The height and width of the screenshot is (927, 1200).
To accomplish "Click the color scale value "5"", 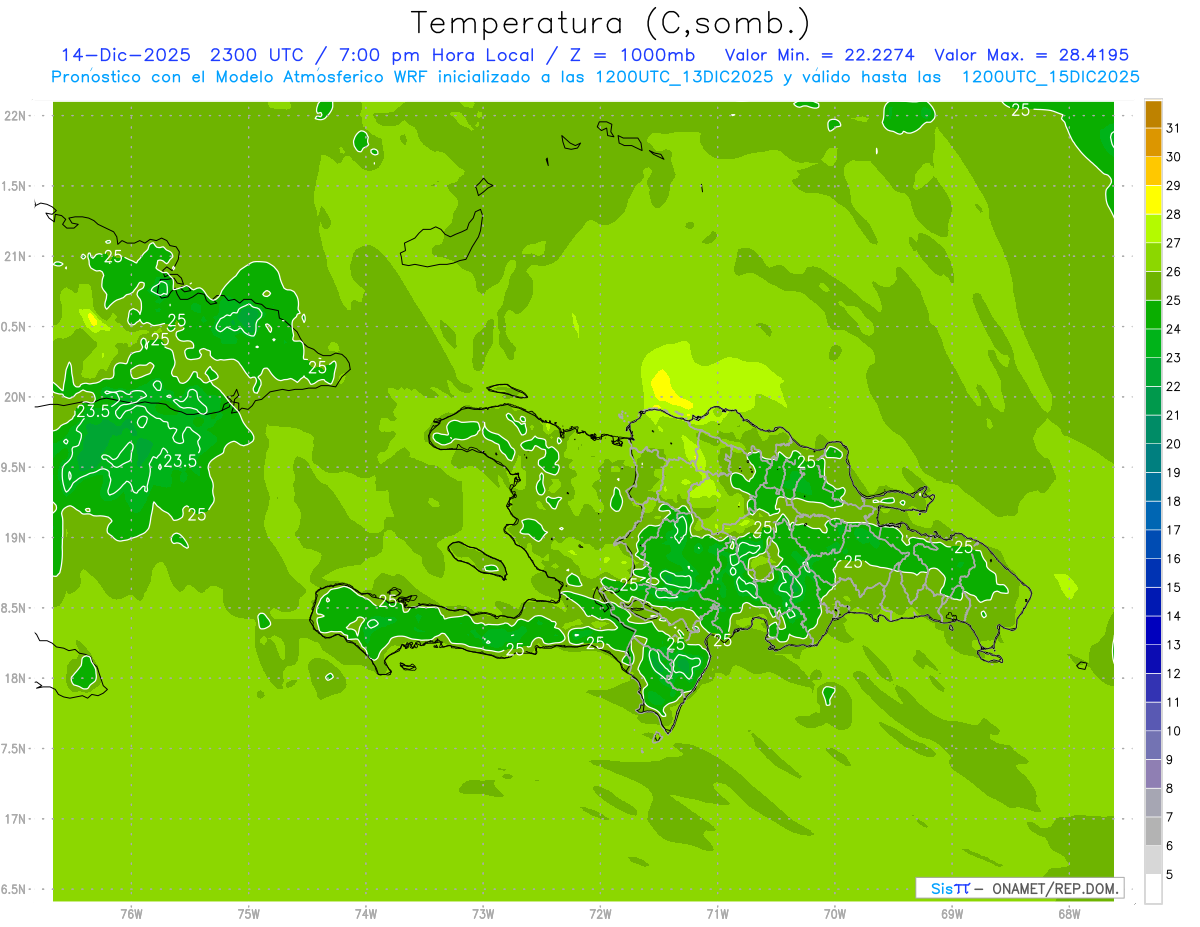I will point(1170,875).
